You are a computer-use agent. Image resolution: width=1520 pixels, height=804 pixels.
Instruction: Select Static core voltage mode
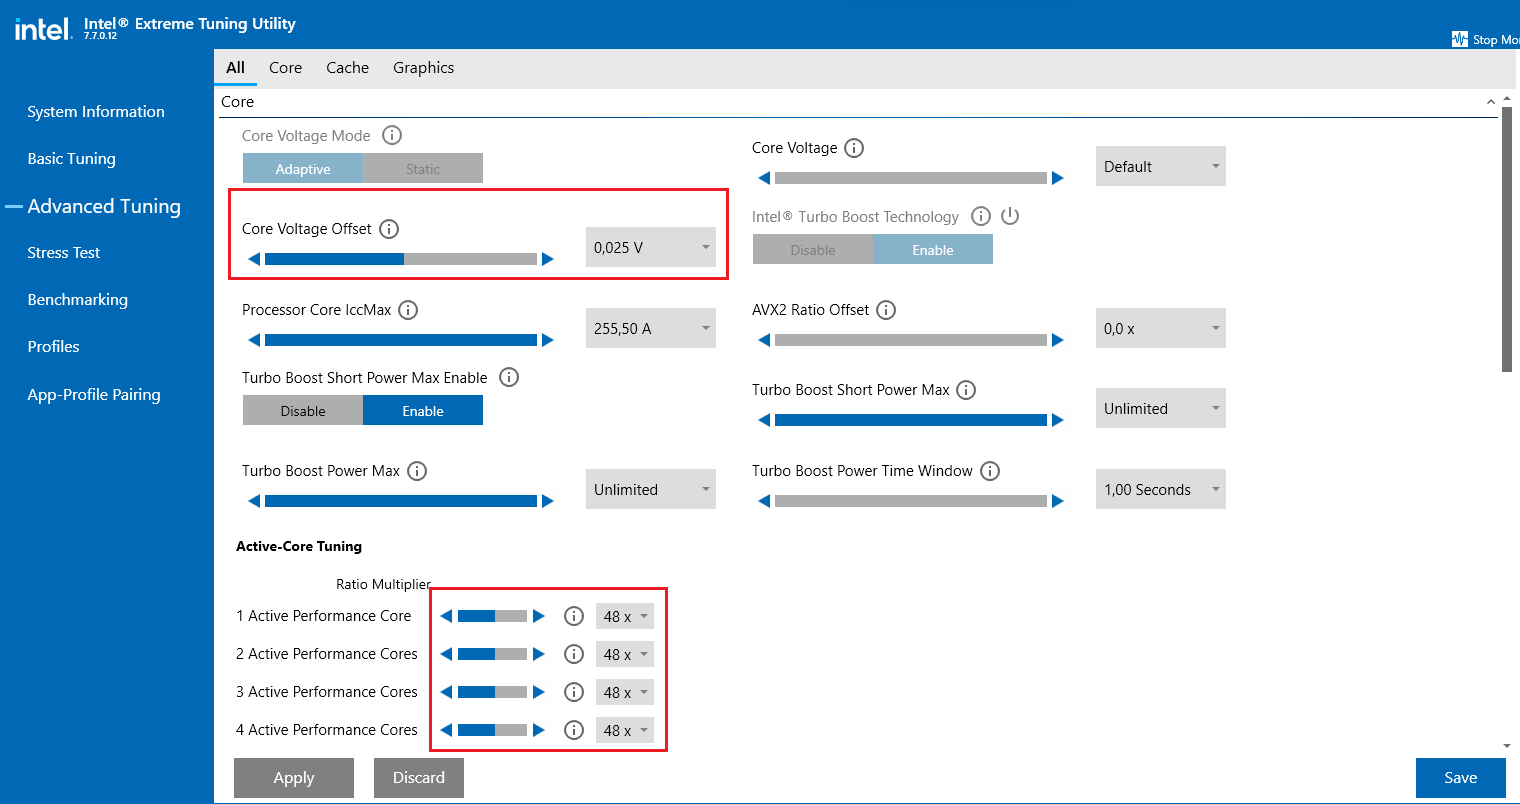point(423,169)
